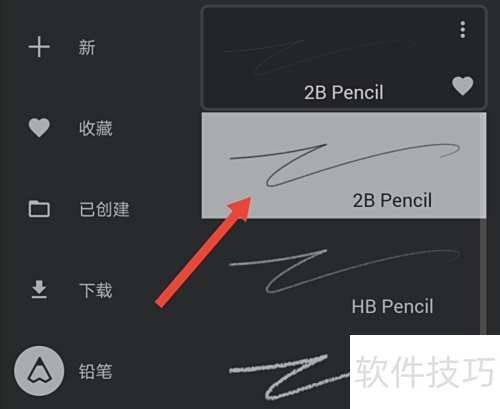500x409 pixels.
Task: Toggle favorite heart on 2B Pencil card
Action: pos(463,86)
